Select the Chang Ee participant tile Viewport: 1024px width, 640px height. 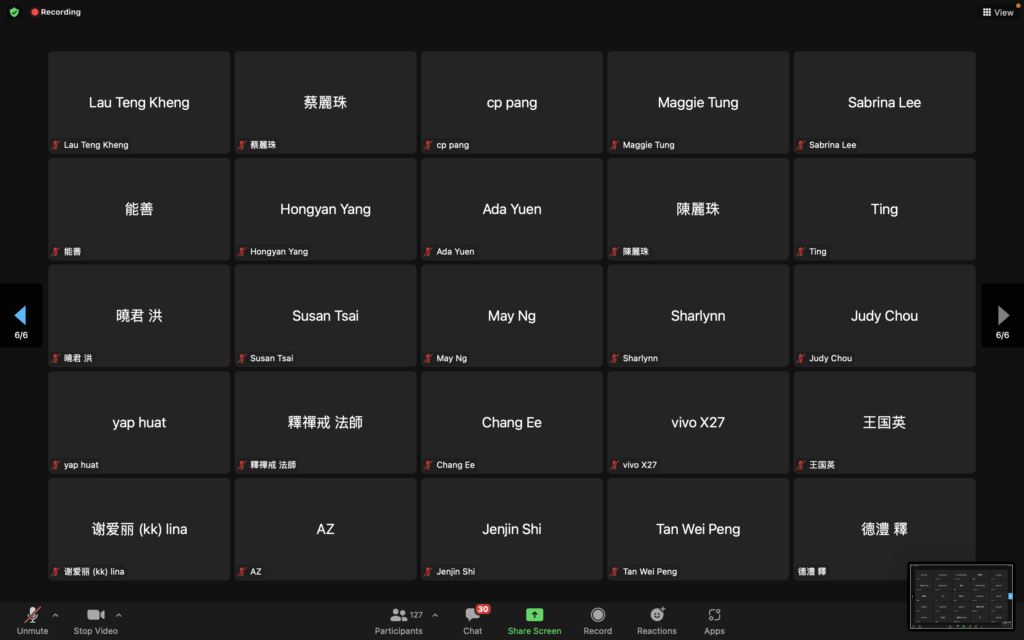pyautogui.click(x=511, y=422)
